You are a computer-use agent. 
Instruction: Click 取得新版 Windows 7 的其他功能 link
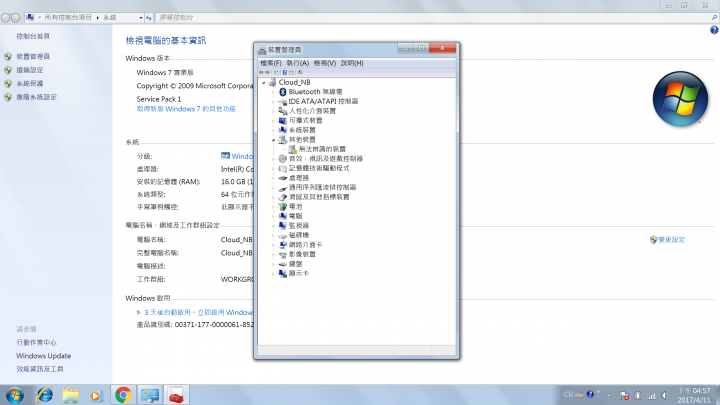pos(186,109)
